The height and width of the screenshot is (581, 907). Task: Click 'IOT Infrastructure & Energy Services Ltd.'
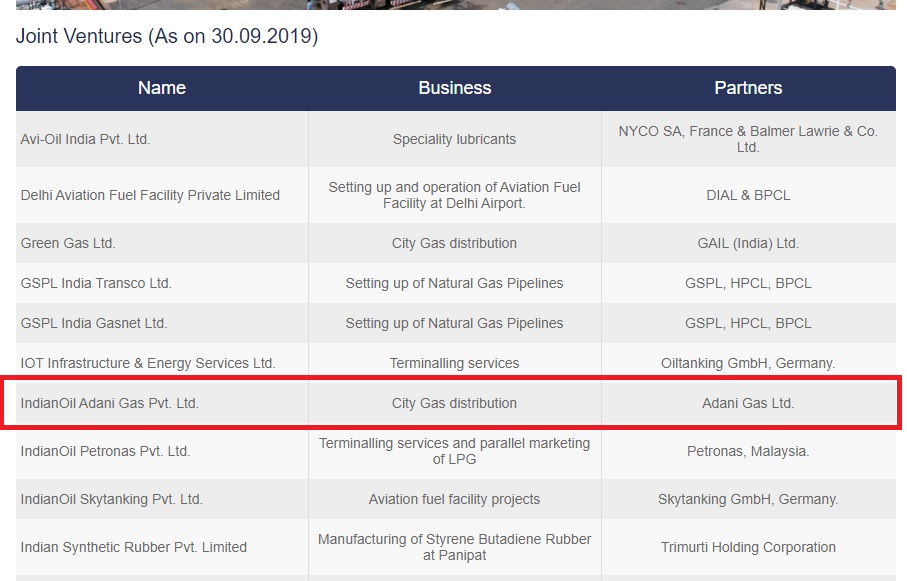click(162, 363)
